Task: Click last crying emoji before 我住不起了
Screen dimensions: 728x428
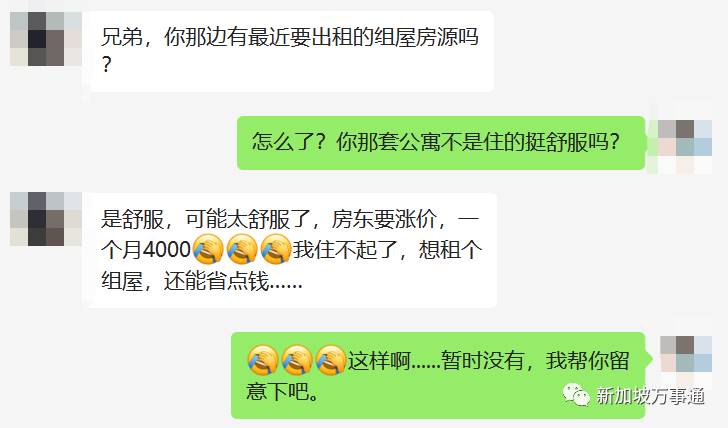Action: point(276,250)
